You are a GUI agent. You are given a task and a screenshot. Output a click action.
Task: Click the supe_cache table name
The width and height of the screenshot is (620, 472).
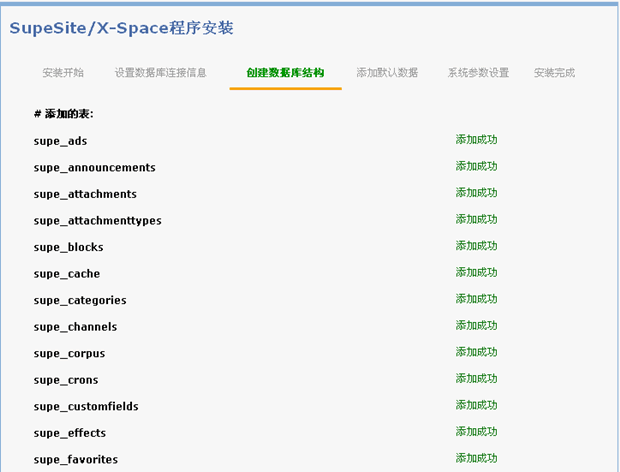(67, 274)
